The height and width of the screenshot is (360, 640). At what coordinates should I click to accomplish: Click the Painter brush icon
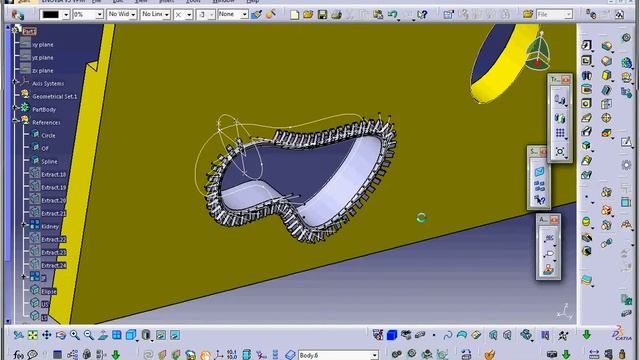pyautogui.click(x=256, y=15)
